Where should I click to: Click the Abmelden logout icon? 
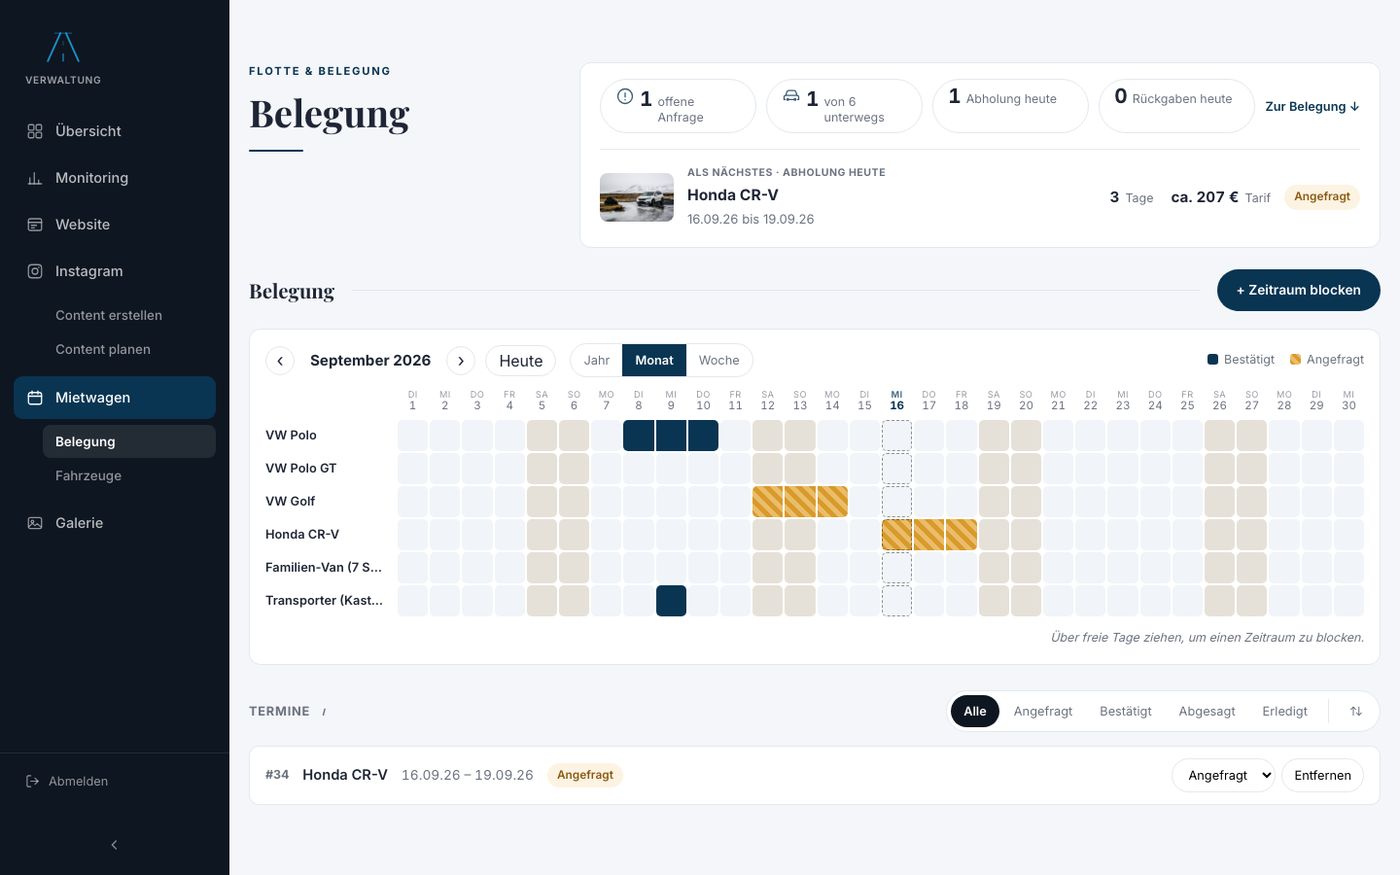click(x=33, y=781)
